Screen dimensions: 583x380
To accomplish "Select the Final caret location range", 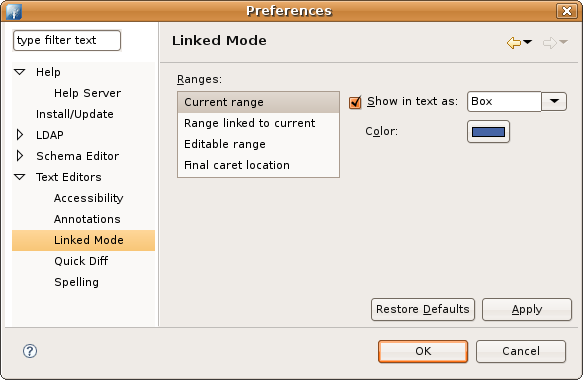I will pyautogui.click(x=258, y=165).
